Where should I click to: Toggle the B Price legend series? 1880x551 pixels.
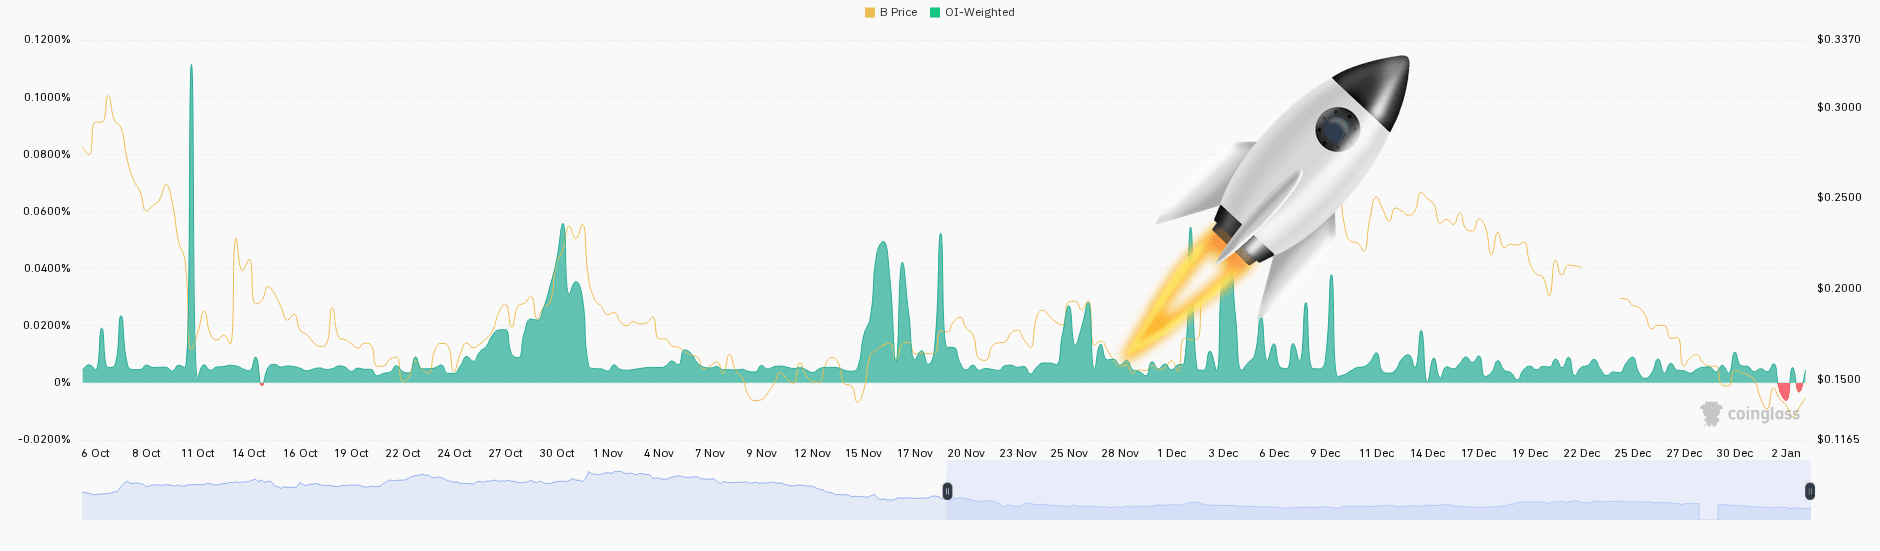891,12
